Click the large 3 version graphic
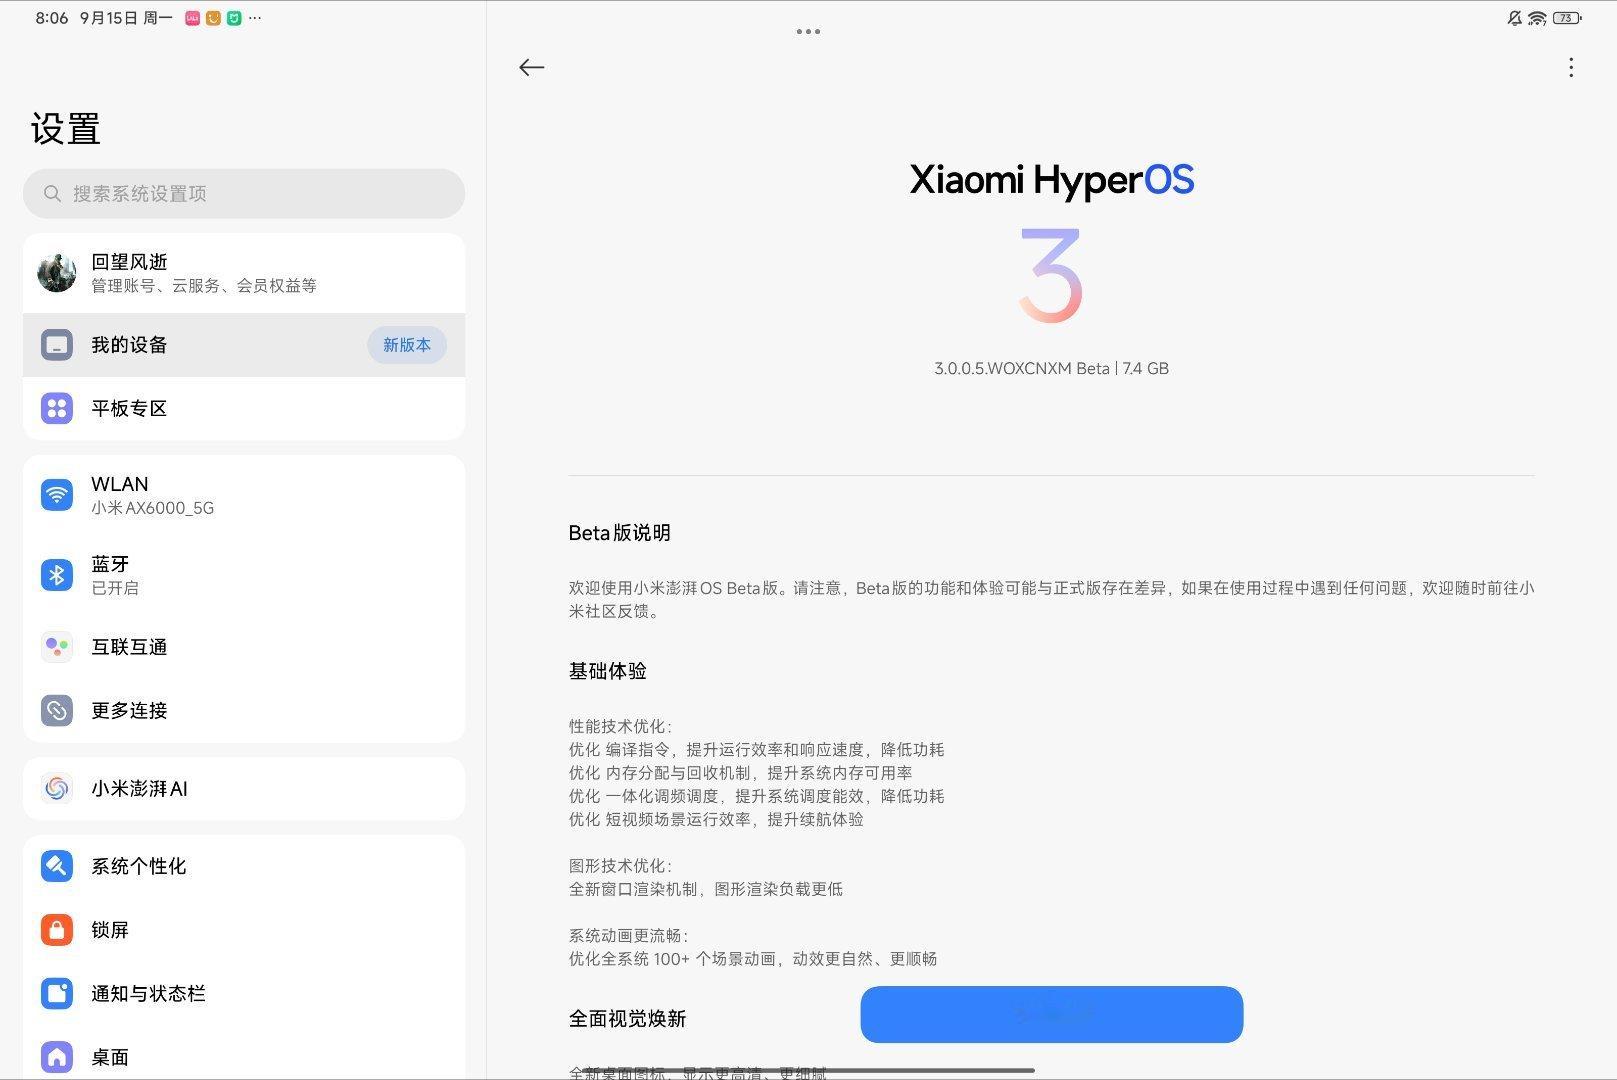This screenshot has width=1617, height=1080. (x=1051, y=275)
